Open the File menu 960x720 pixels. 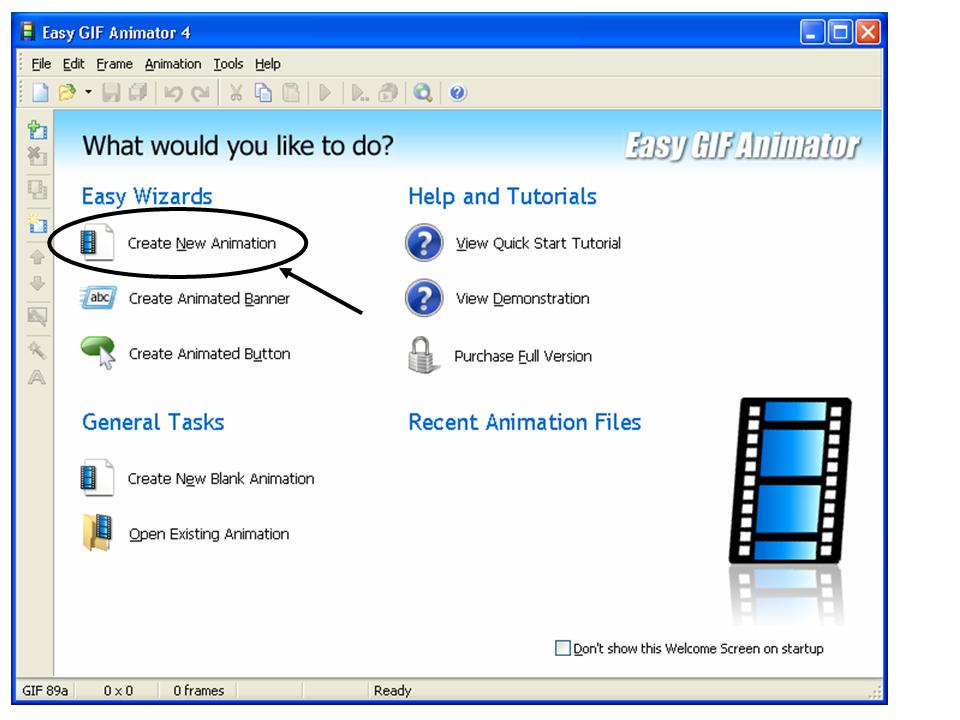coord(41,64)
